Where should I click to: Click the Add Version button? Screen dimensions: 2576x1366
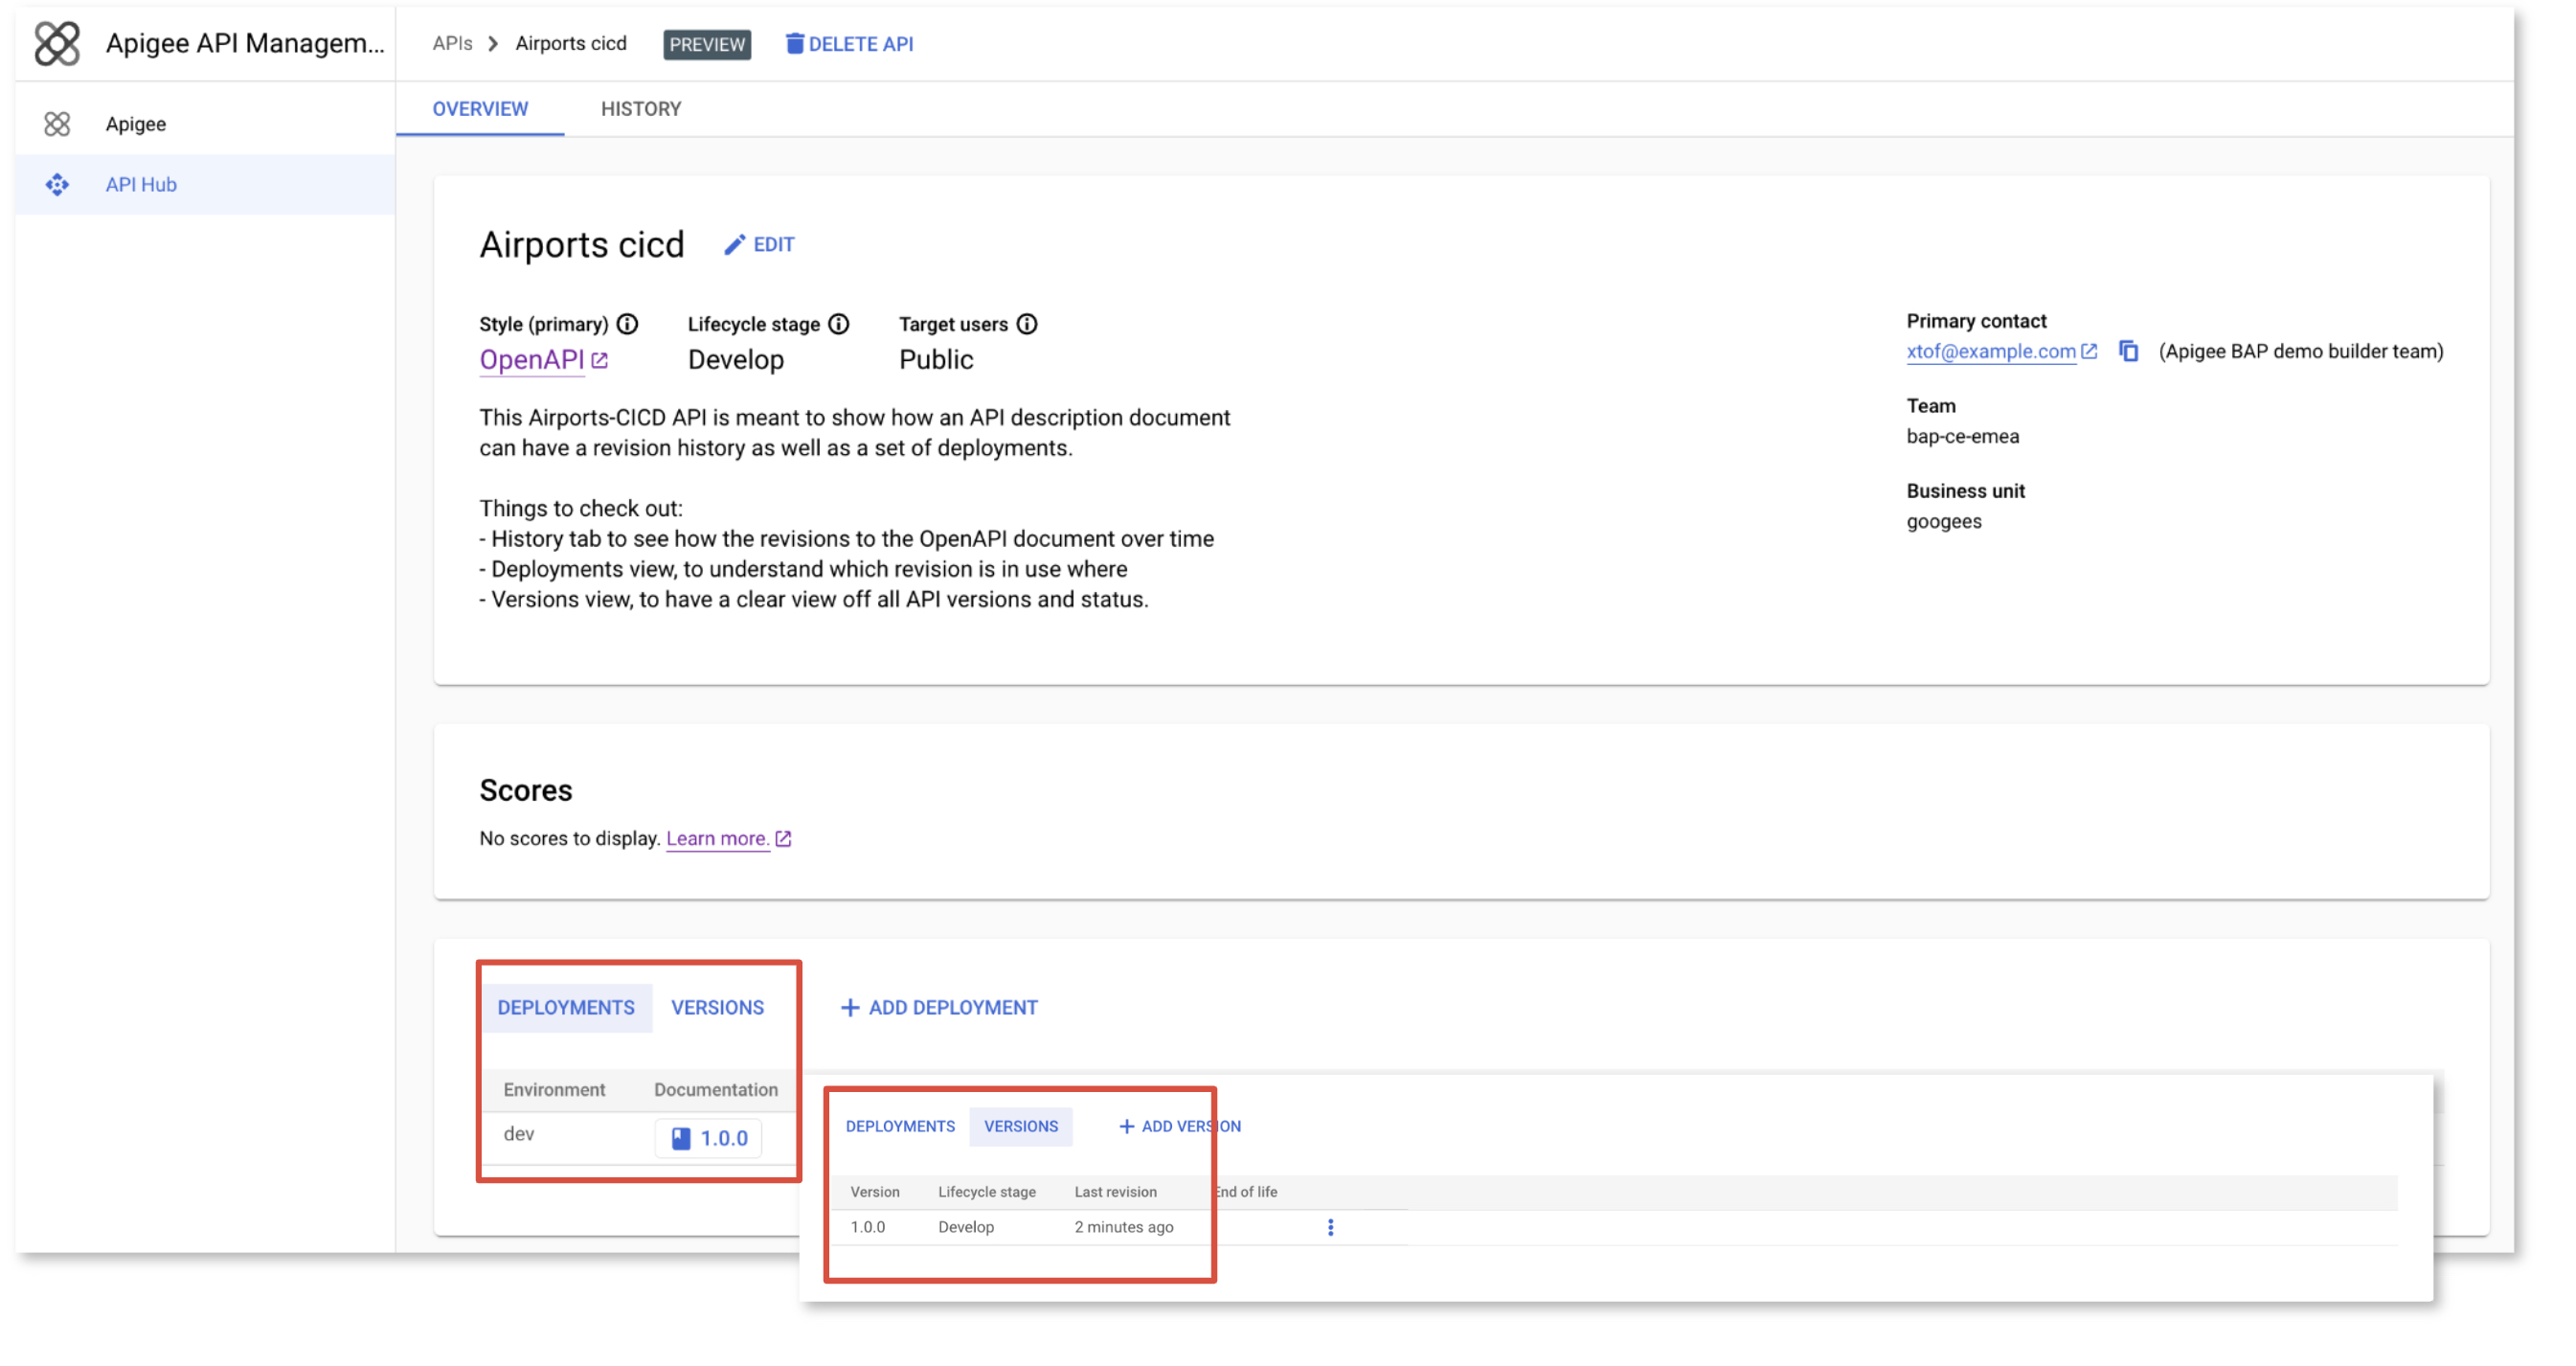point(1179,1126)
